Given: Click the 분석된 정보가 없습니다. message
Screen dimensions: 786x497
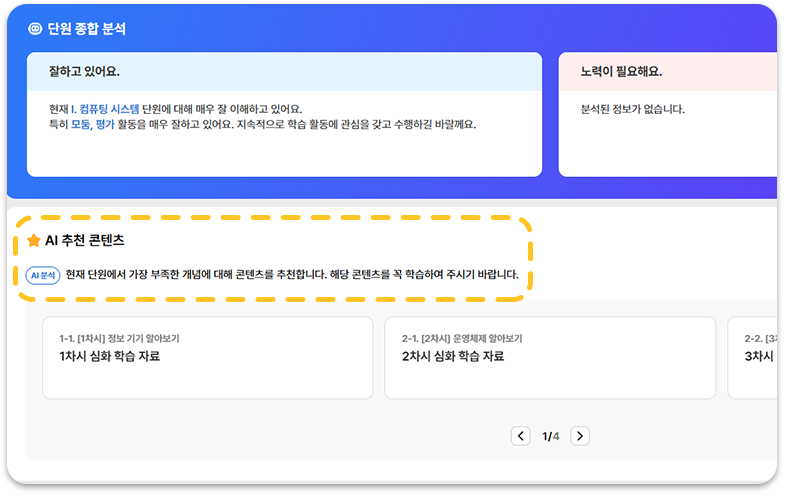Looking at the screenshot, I should (632, 109).
